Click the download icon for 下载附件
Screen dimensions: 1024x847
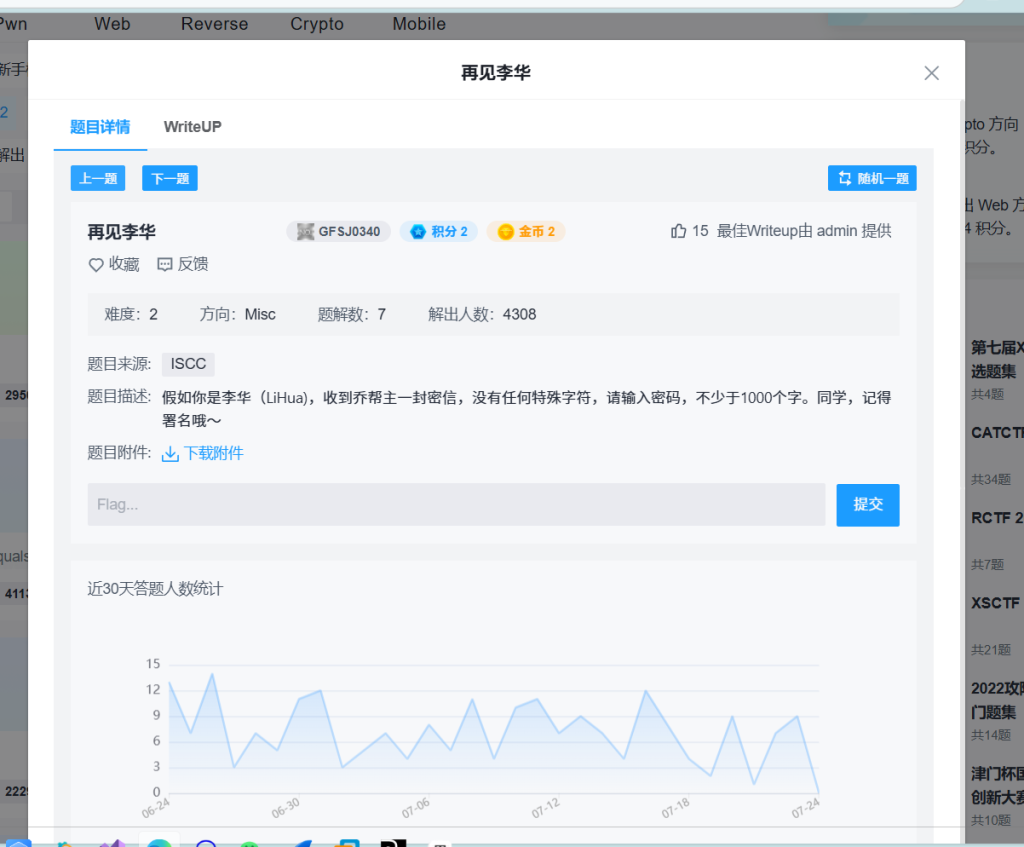pos(170,454)
